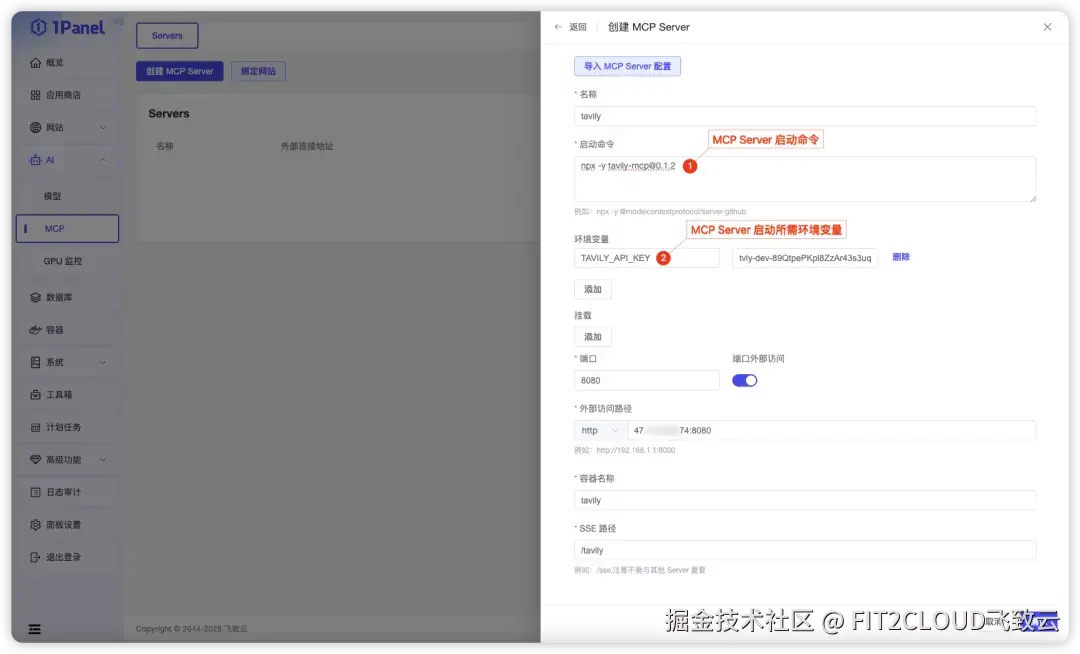This screenshot has height=654, width=1080.
Task: Focus the 启动命令 textarea
Action: coord(804,179)
